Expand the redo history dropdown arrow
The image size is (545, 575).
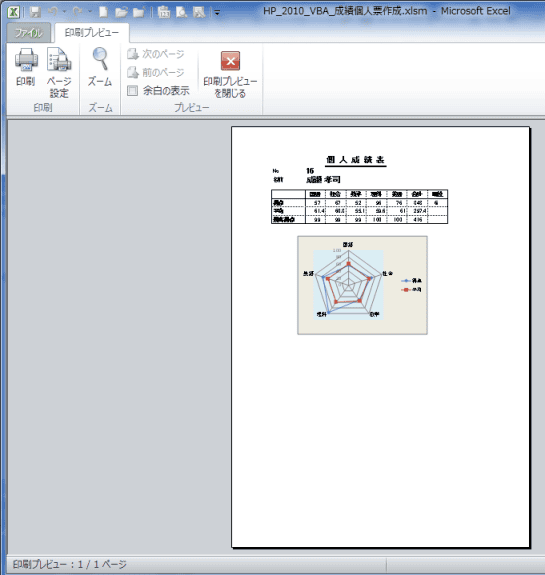click(90, 12)
